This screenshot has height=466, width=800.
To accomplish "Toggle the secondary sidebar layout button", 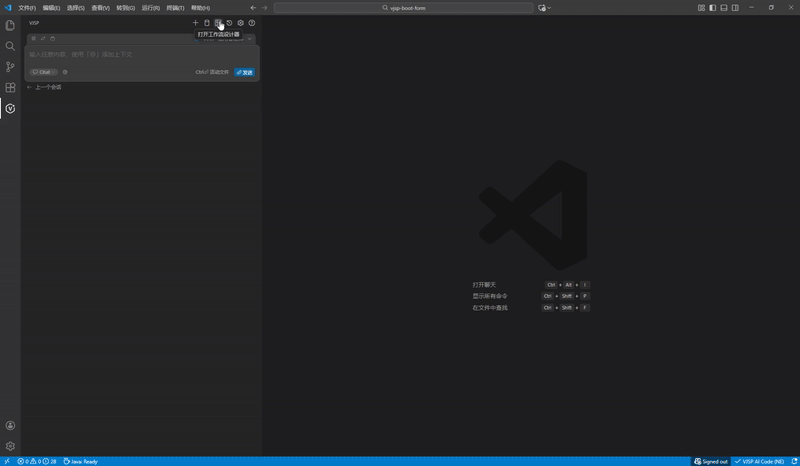I will (735, 7).
